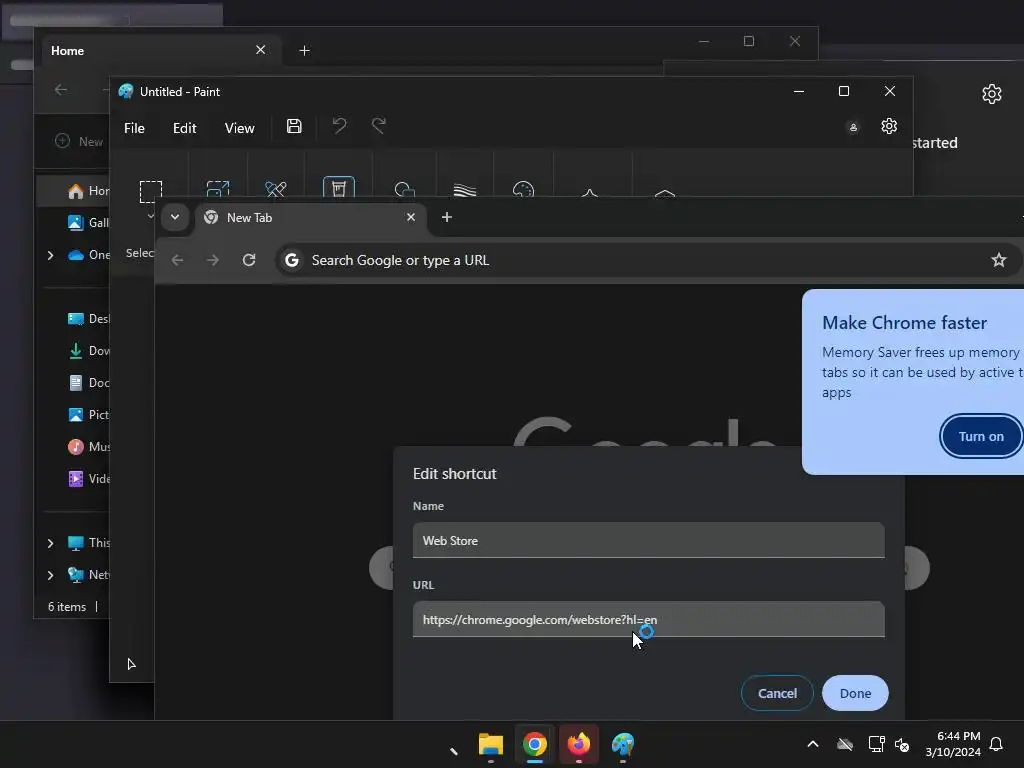Viewport: 1024px width, 768px height.
Task: Close the Home tab in File Explorer
Action: point(261,50)
